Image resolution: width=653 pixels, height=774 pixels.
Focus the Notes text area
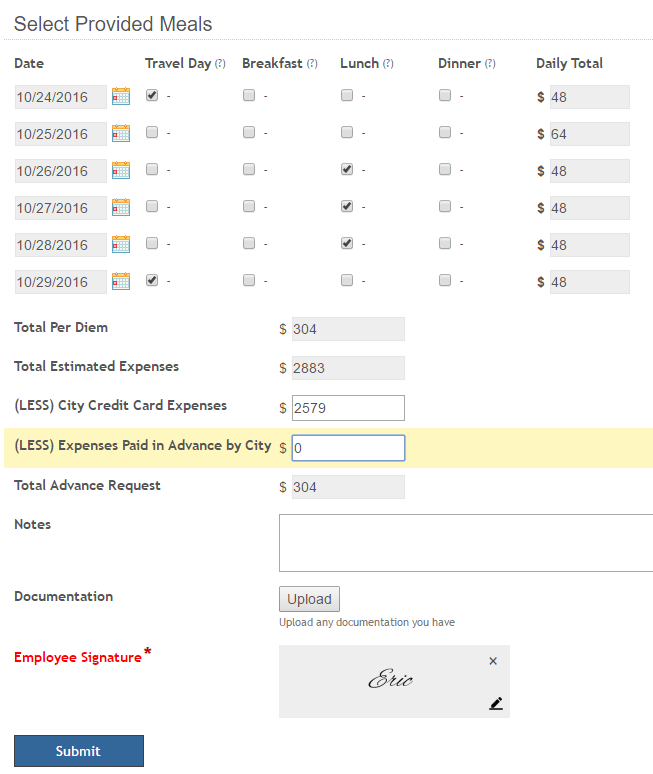tap(465, 543)
